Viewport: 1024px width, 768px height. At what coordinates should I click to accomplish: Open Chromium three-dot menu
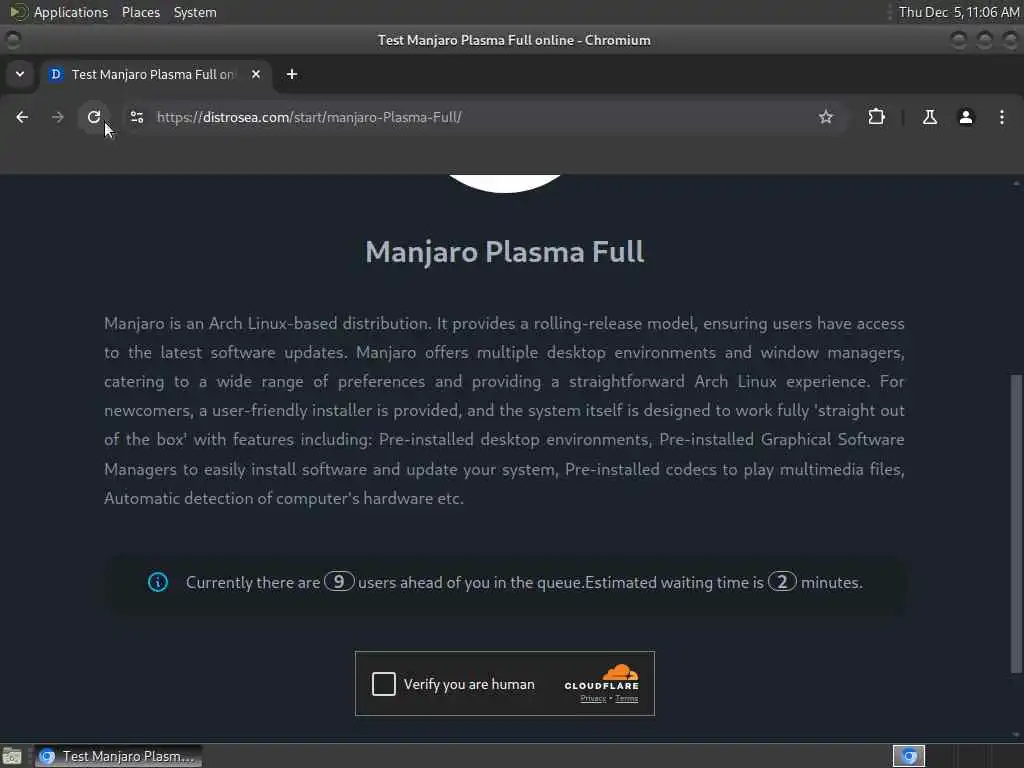point(1002,117)
